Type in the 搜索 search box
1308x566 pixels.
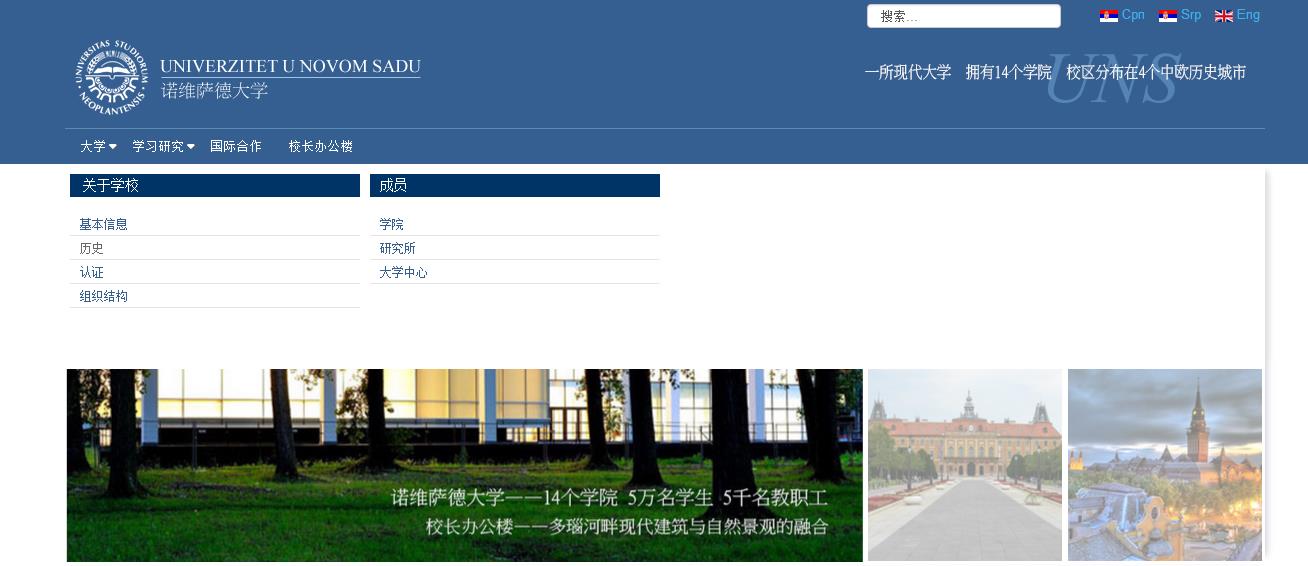click(963, 16)
